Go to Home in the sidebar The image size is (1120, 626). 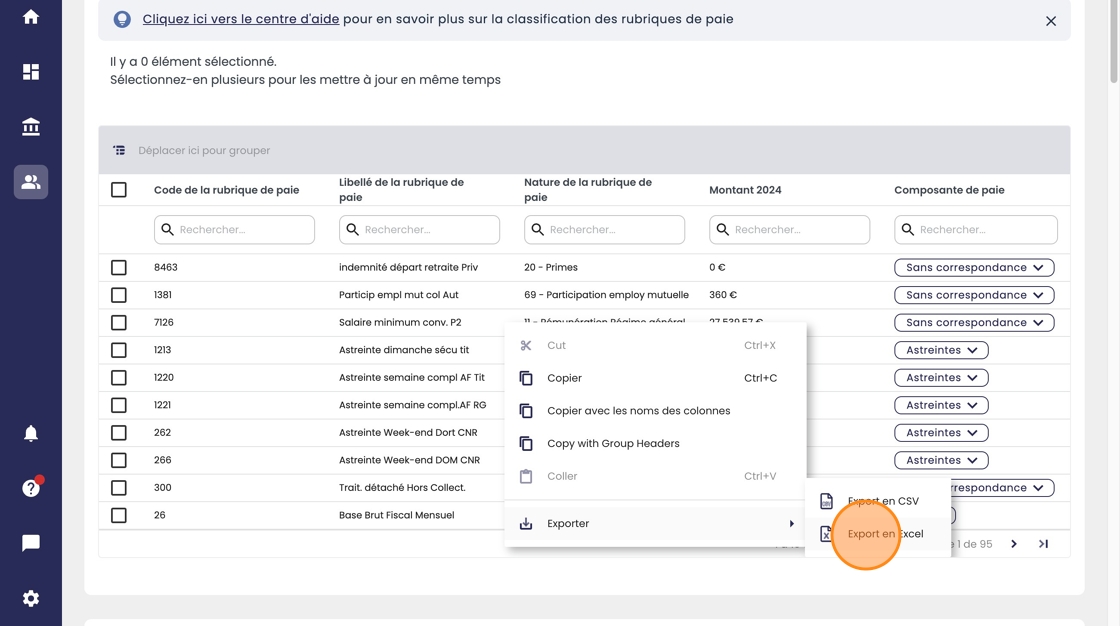[31, 17]
